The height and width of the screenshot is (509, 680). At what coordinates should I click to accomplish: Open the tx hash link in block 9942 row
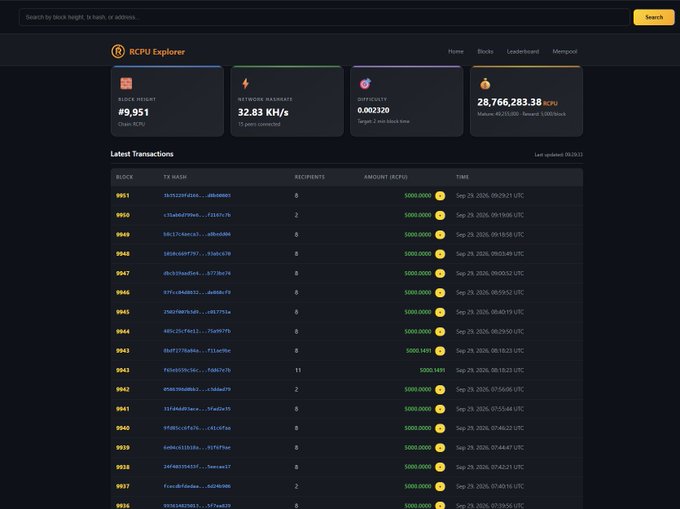pos(197,389)
